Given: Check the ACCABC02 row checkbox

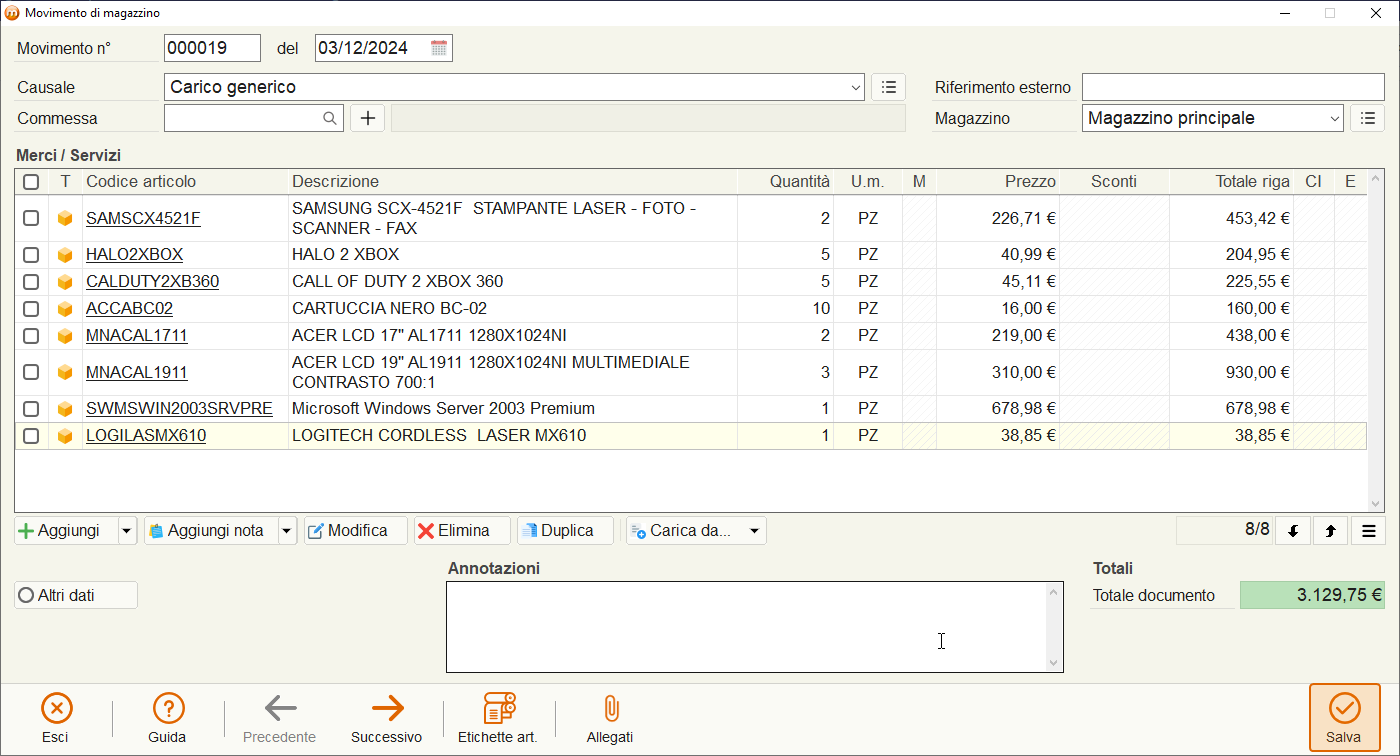Looking at the screenshot, I should tap(31, 309).
